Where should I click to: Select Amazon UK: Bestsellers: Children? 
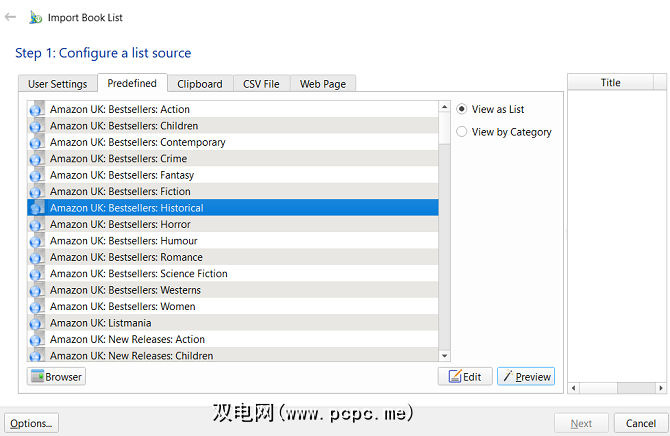click(233, 126)
